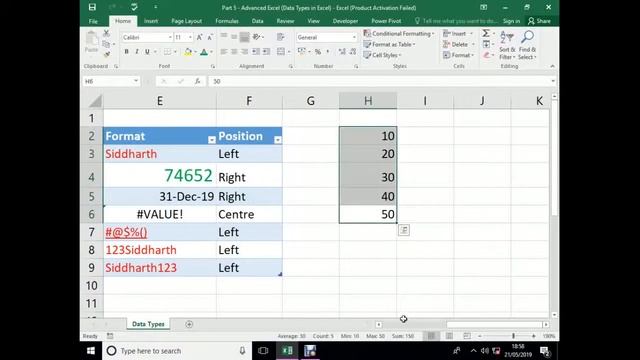Viewport: 640px width, 360px height.
Task: Click the Name Box showing H6
Action: [x=111, y=81]
